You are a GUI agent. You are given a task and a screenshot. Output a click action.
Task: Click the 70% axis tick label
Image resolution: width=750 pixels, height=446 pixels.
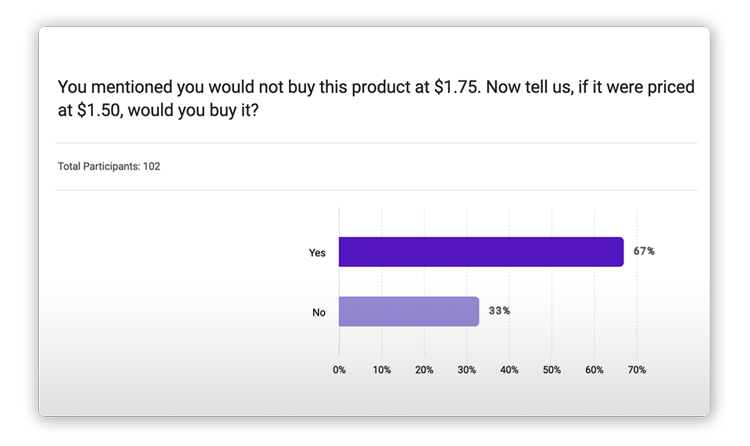click(x=636, y=370)
